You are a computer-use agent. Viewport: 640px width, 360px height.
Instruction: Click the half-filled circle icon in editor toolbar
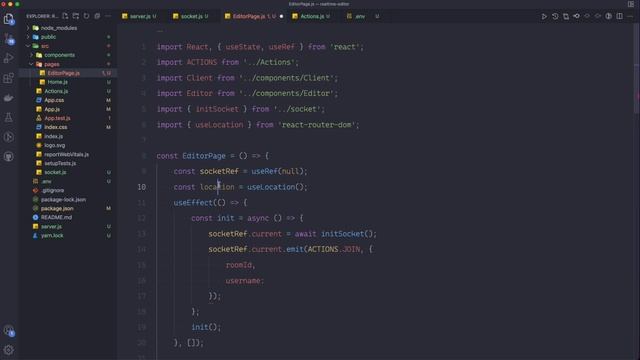[x=609, y=16]
